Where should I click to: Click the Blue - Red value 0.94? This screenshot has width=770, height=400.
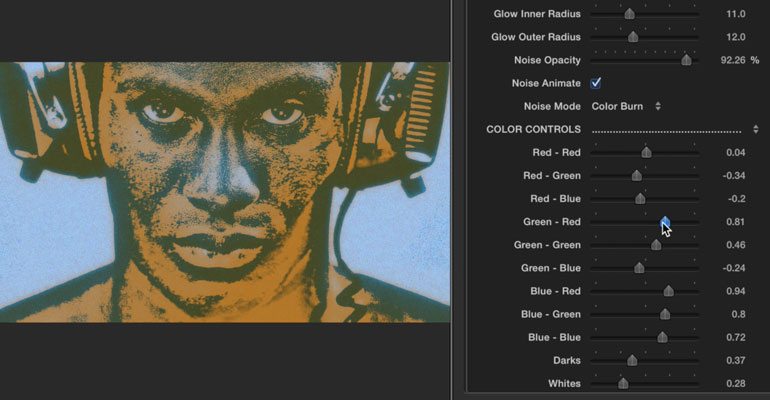[x=736, y=291]
